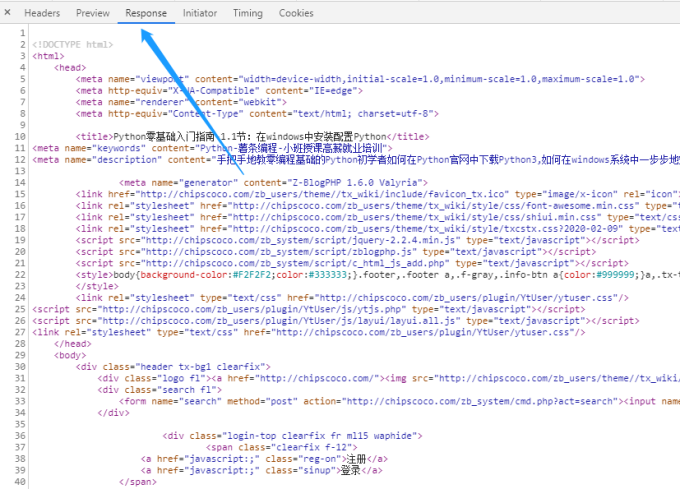Viewport: 680px width, 490px height.
Task: Click the <!DOCTYPE html> line
Action: pos(73,45)
